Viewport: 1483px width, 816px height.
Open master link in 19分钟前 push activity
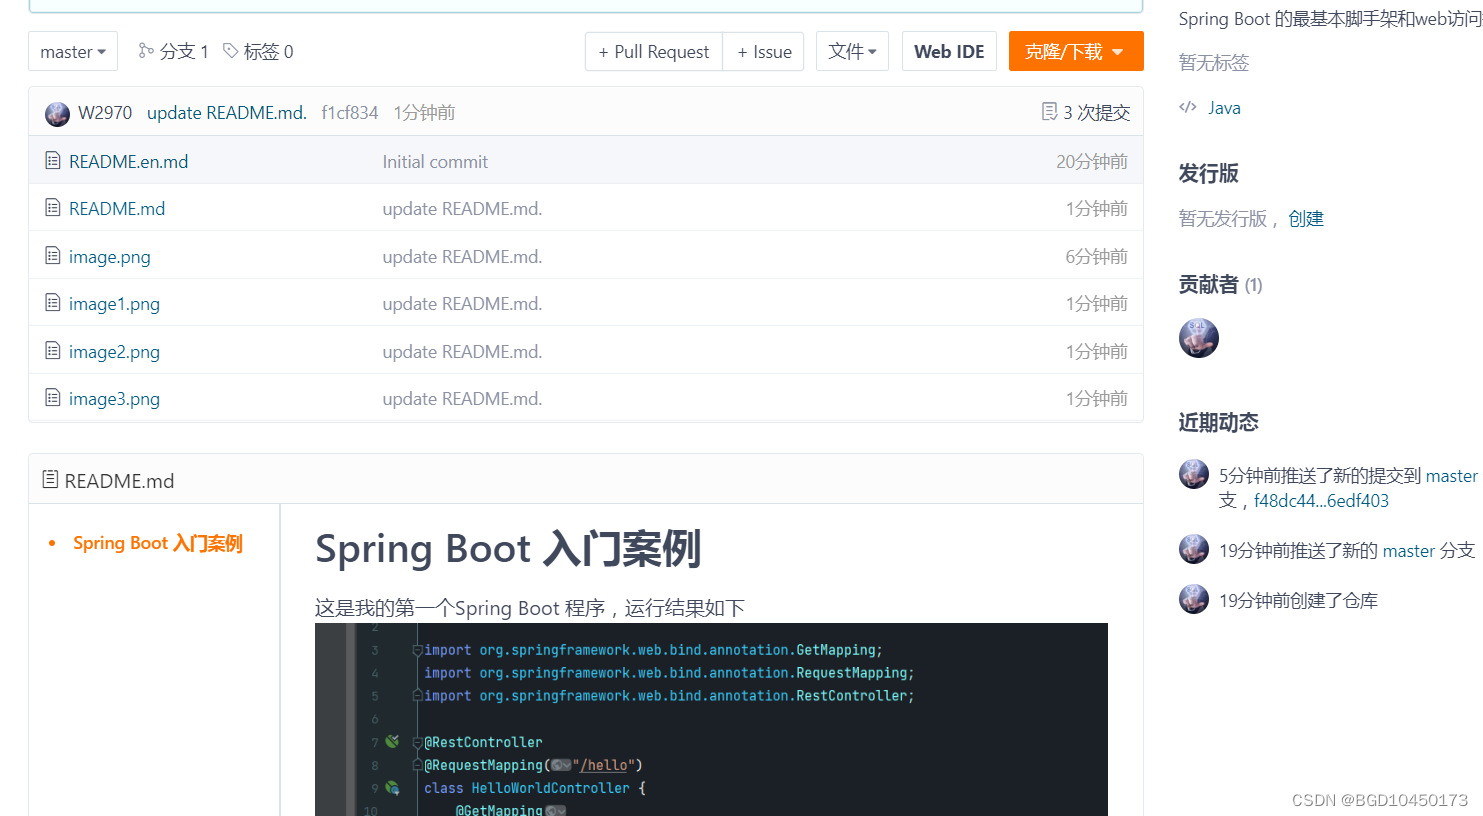pyautogui.click(x=1409, y=551)
